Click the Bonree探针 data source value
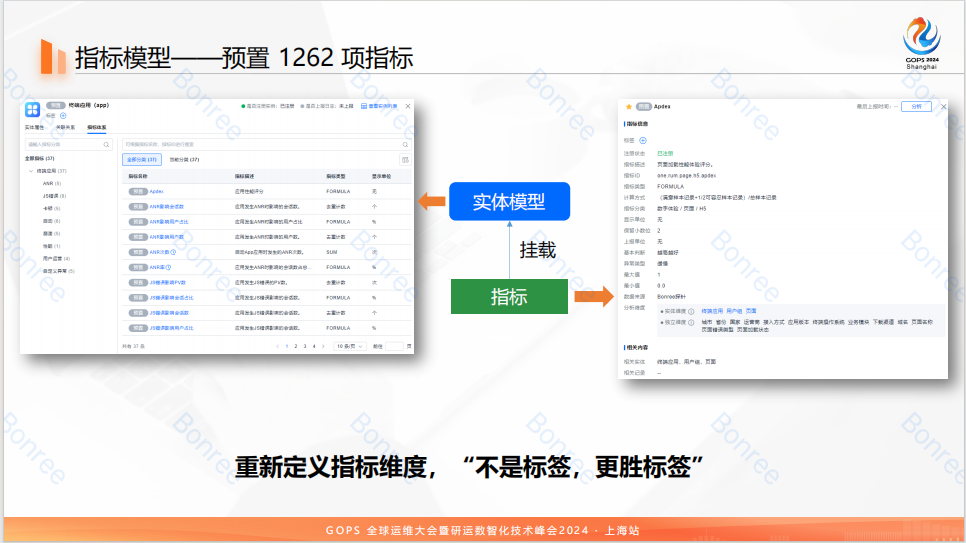The image size is (966, 543). tap(671, 296)
